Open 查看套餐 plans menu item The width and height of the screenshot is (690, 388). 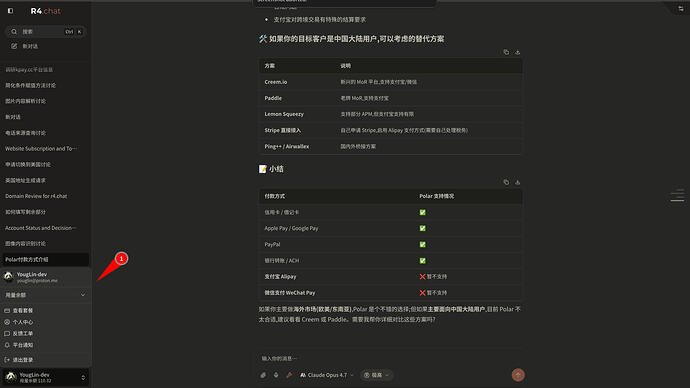click(23, 311)
